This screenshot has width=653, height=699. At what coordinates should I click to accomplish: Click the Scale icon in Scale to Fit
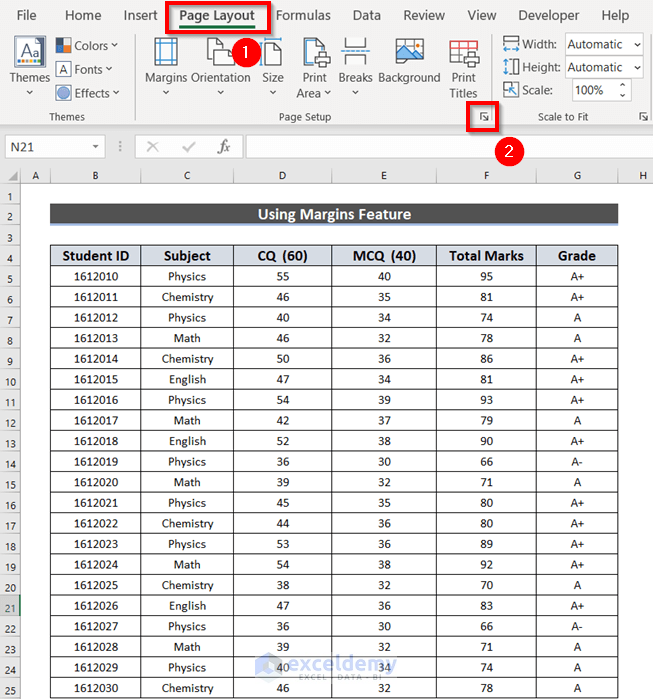[511, 90]
